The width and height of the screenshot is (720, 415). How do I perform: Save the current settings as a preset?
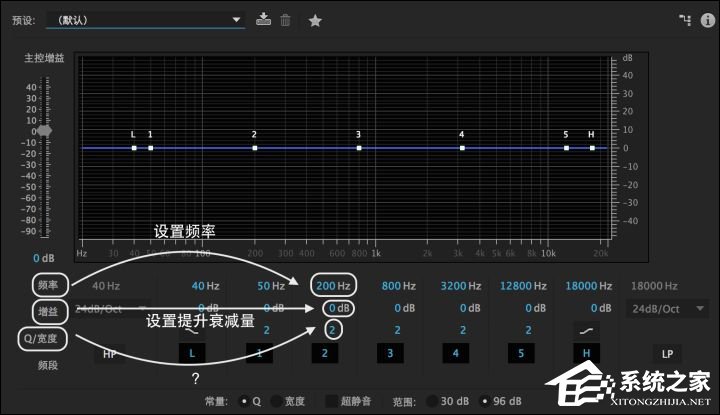coord(263,19)
